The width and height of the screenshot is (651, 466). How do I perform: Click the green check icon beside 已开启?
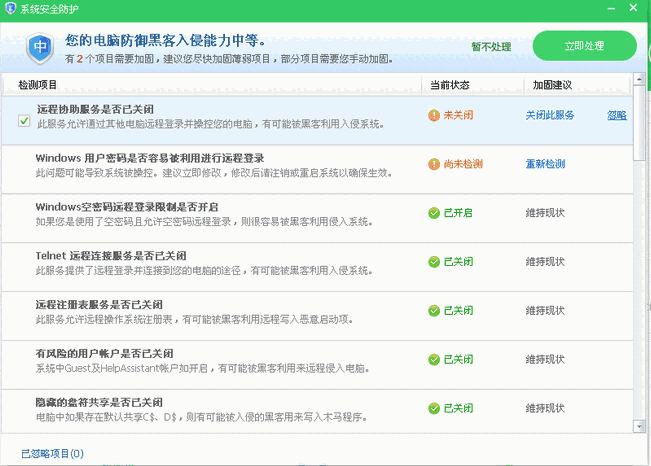point(434,213)
